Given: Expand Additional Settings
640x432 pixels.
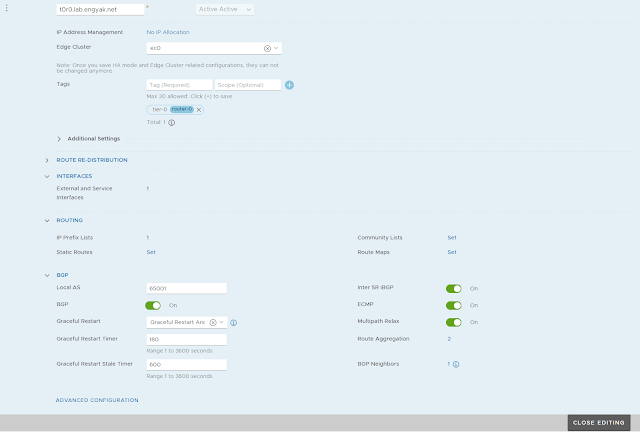Looking at the screenshot, I should pyautogui.click(x=59, y=139).
